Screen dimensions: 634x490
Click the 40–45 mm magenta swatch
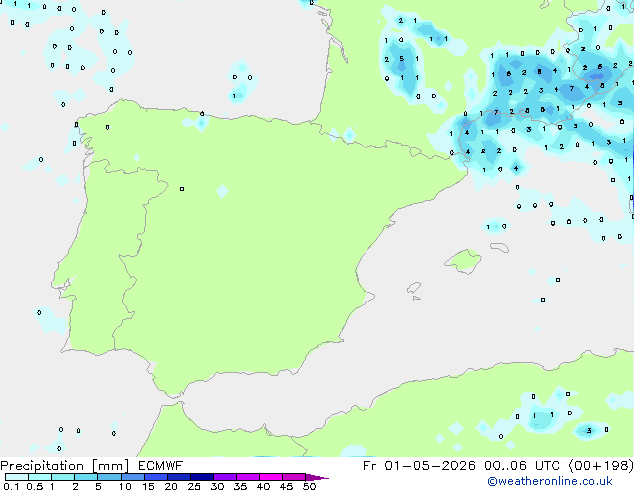pos(271,477)
